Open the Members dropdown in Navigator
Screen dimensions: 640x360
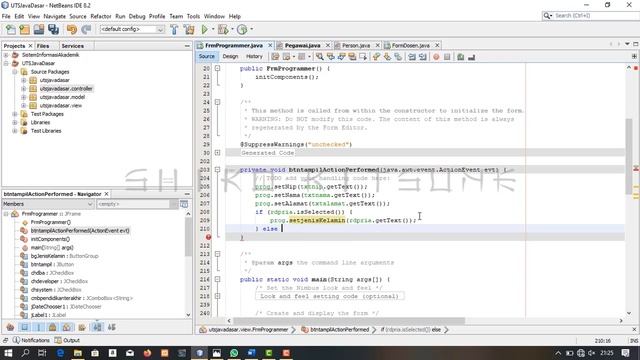click(x=48, y=204)
